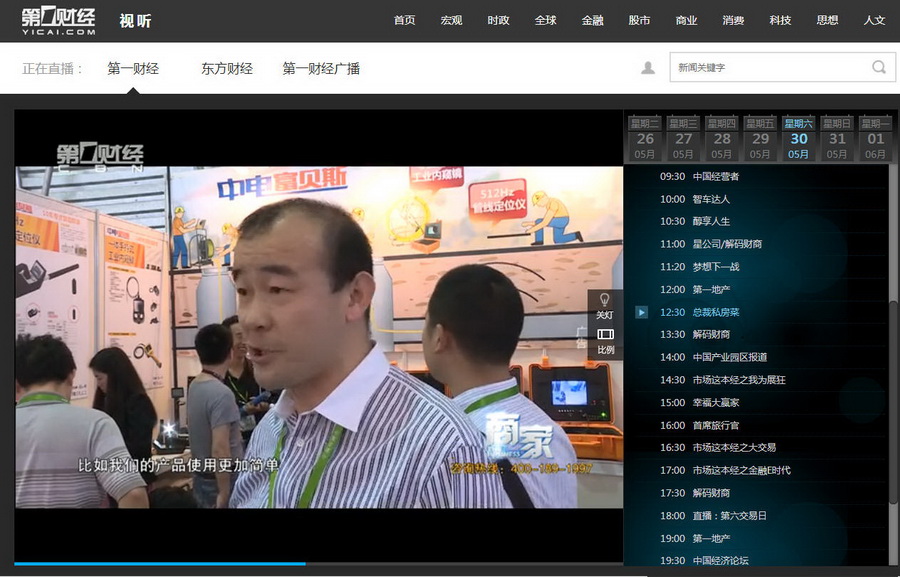Click the video progress bar
900x577 pixels.
[x=319, y=564]
